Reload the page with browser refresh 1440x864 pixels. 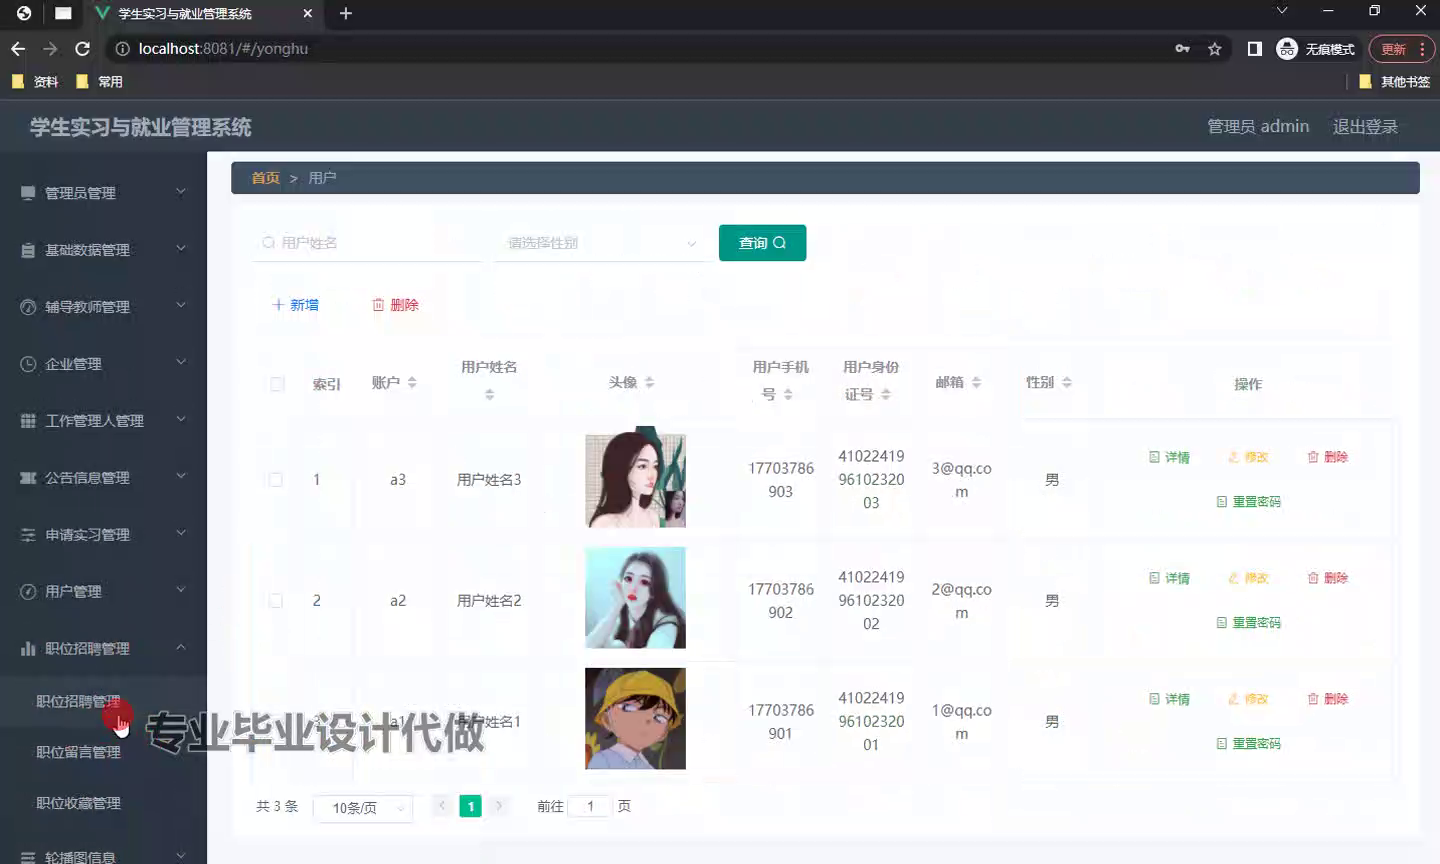pos(83,48)
